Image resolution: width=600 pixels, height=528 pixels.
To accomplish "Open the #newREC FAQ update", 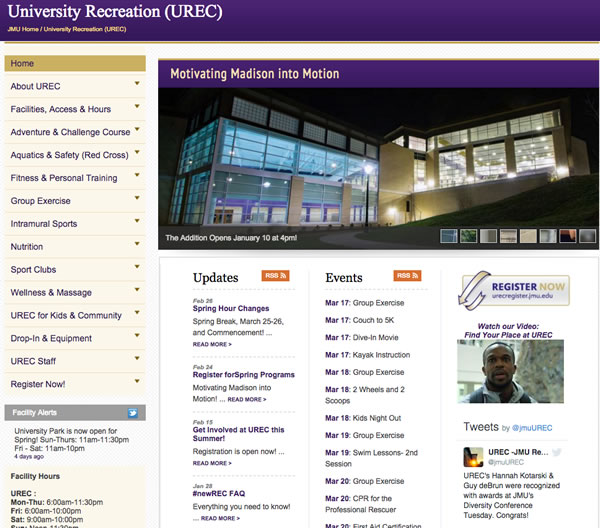I will click(x=219, y=494).
